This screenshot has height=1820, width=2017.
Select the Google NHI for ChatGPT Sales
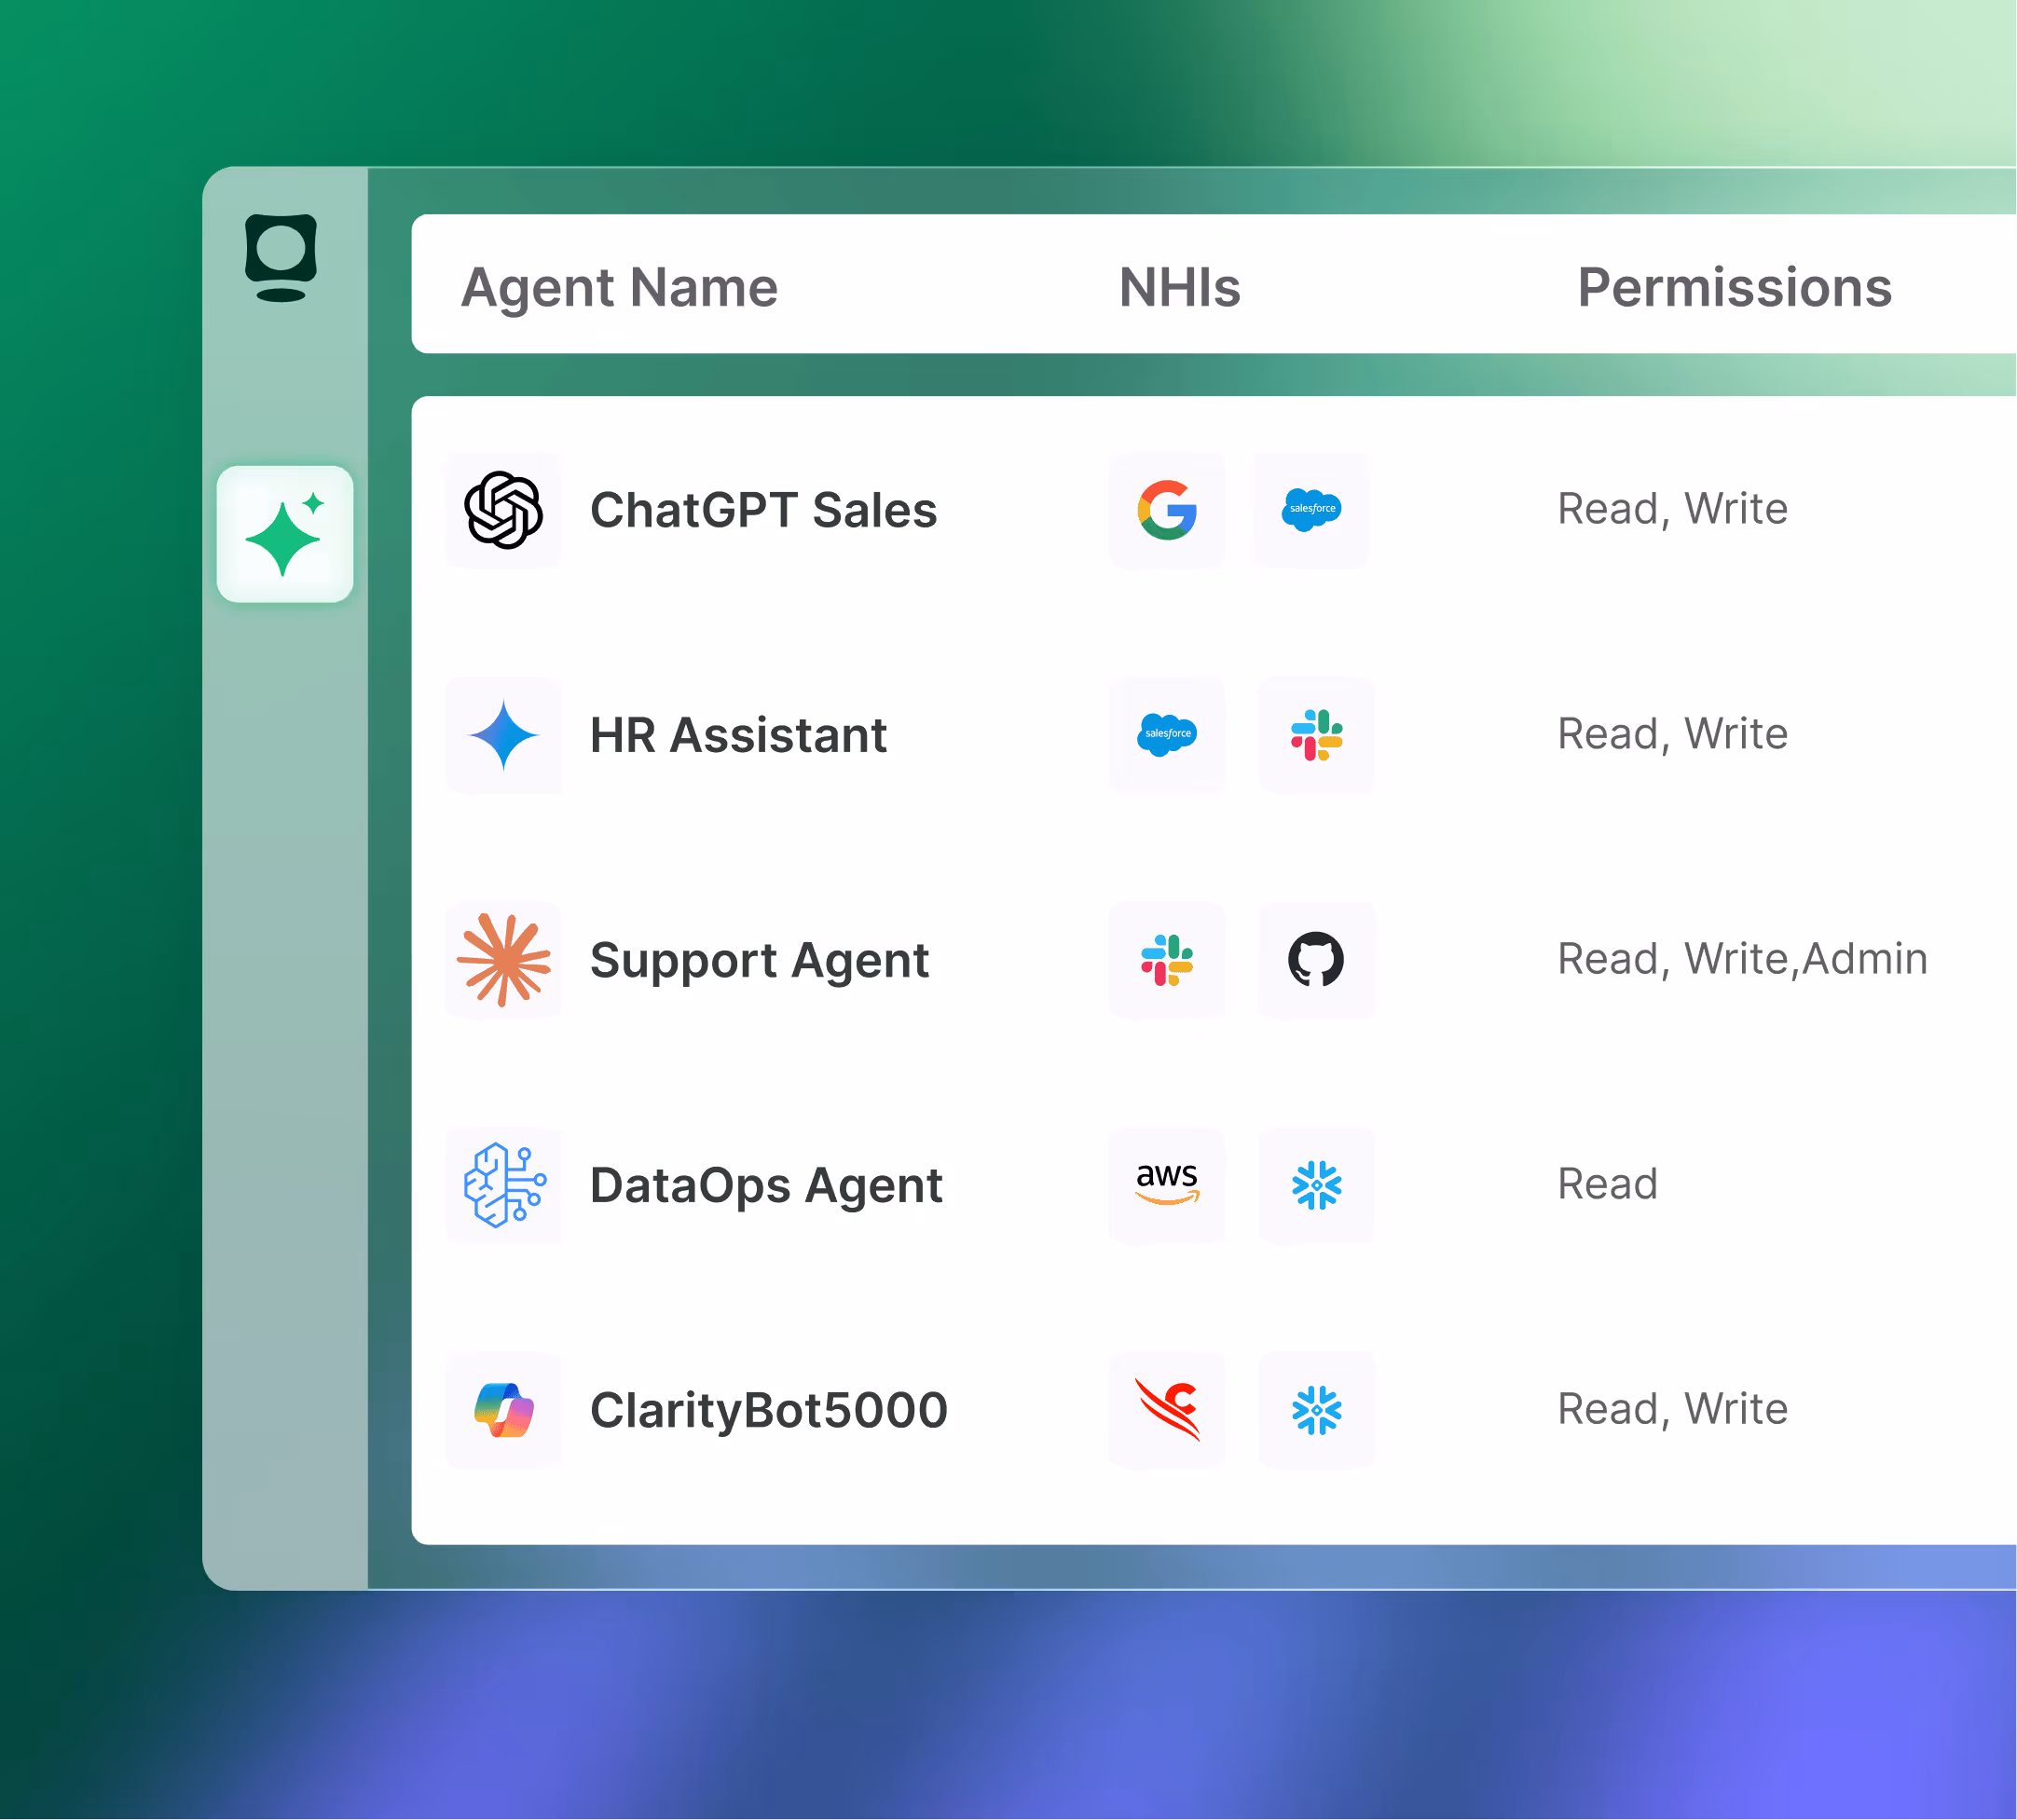(1167, 510)
